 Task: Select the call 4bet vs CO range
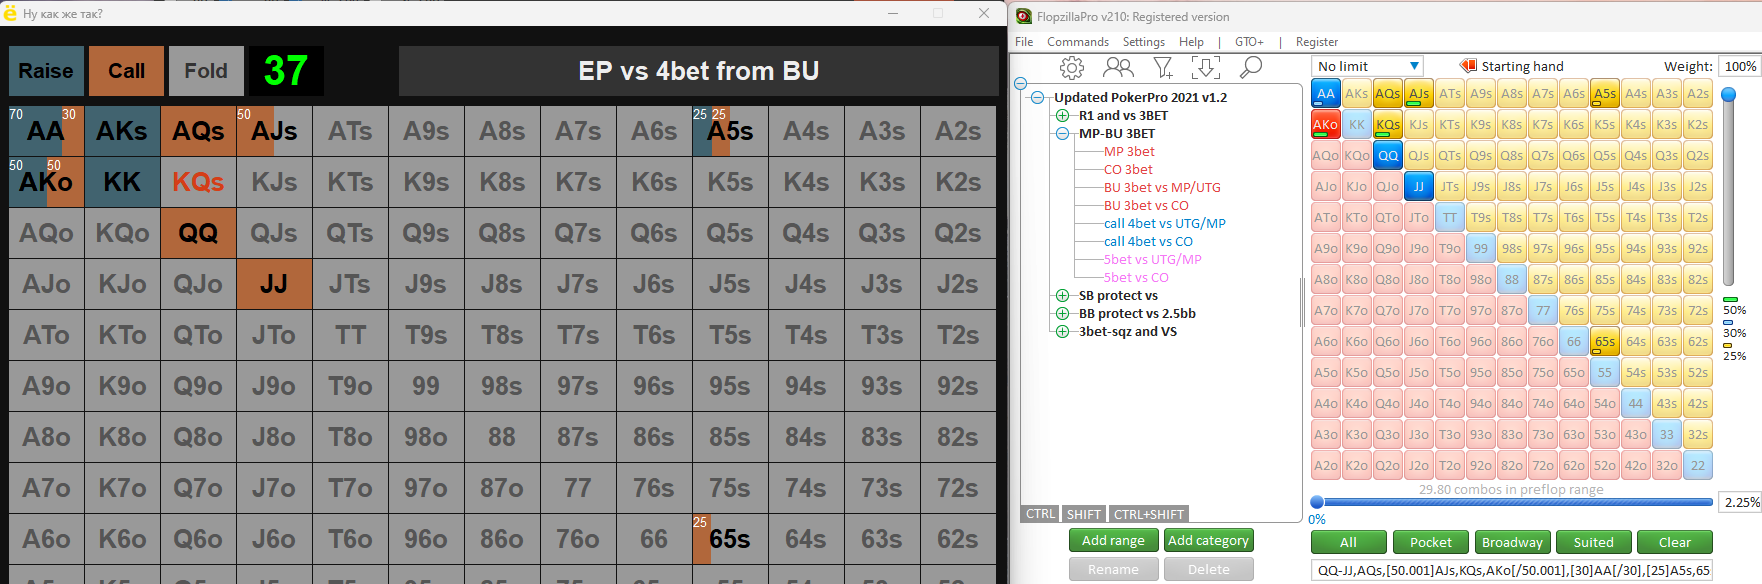[1148, 241]
